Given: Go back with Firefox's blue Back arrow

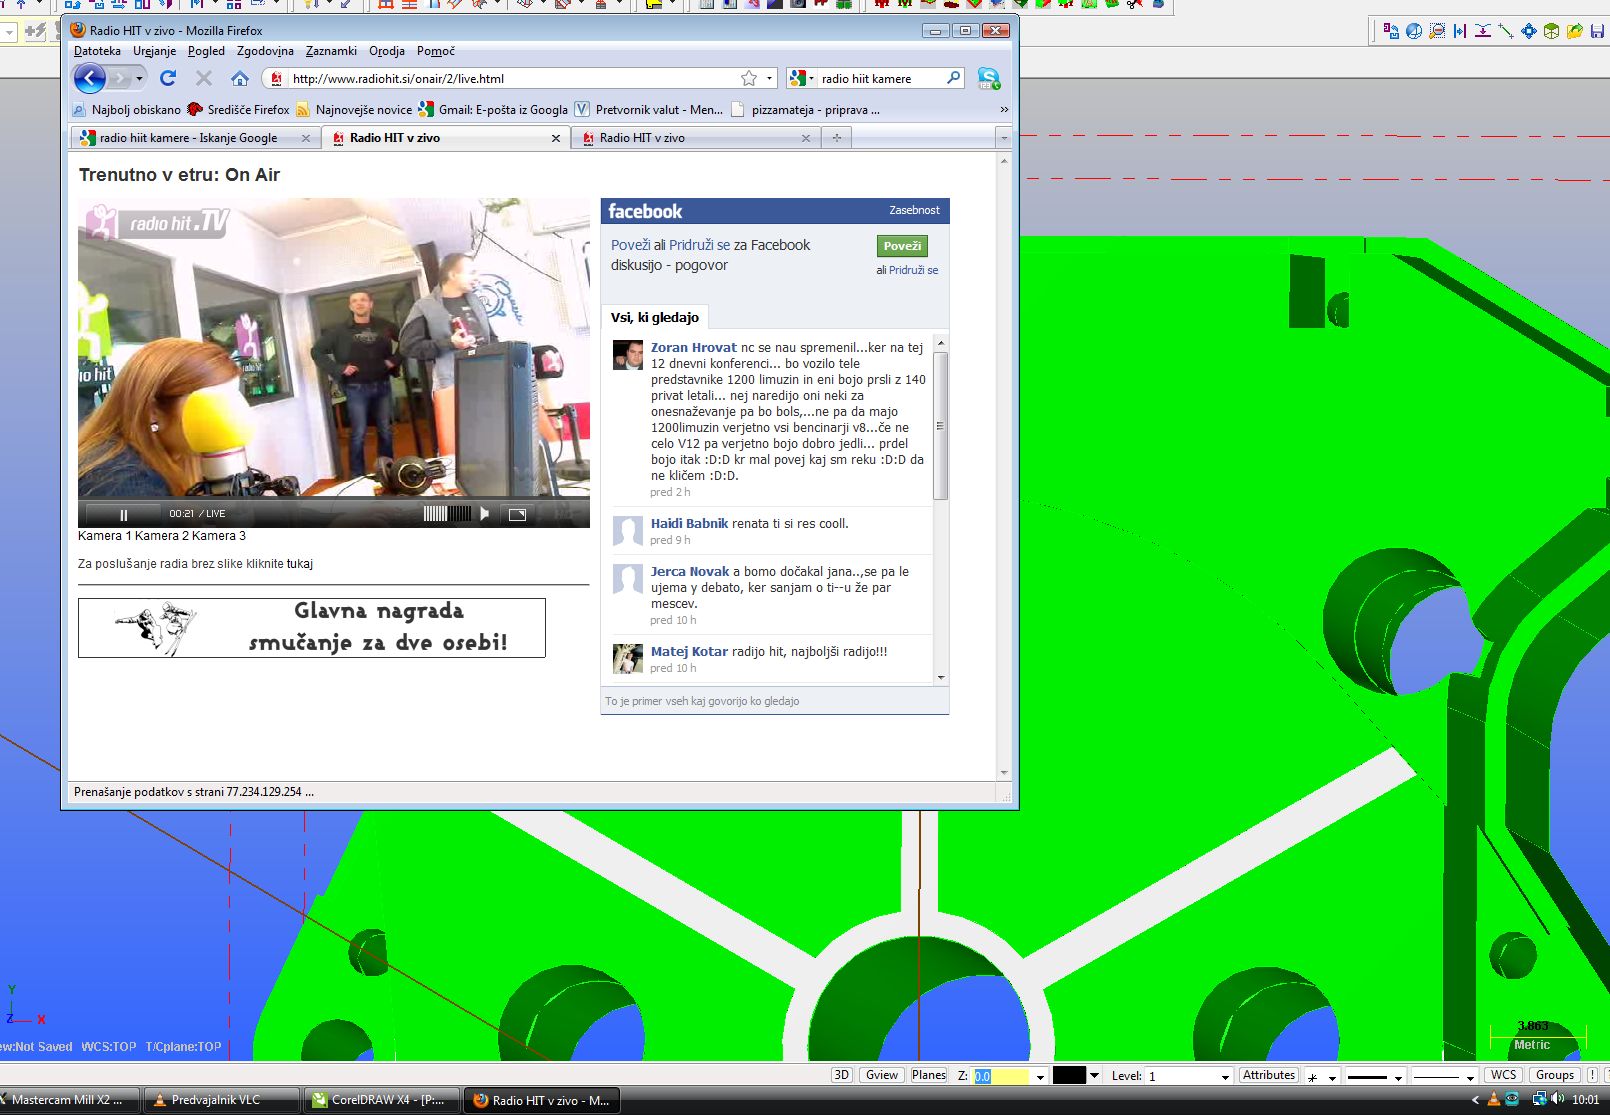Looking at the screenshot, I should [90, 78].
